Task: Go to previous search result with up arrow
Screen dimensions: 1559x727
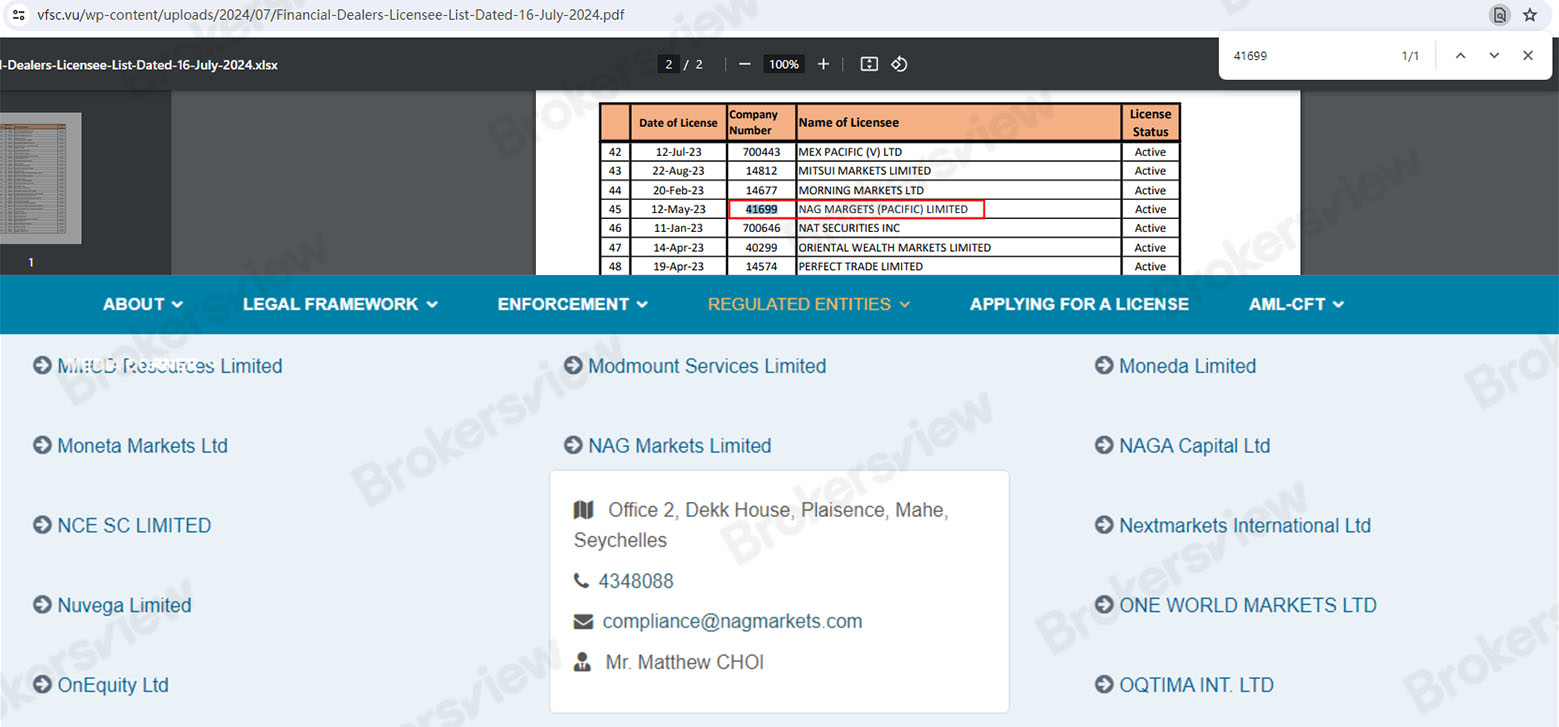Action: coord(1461,56)
